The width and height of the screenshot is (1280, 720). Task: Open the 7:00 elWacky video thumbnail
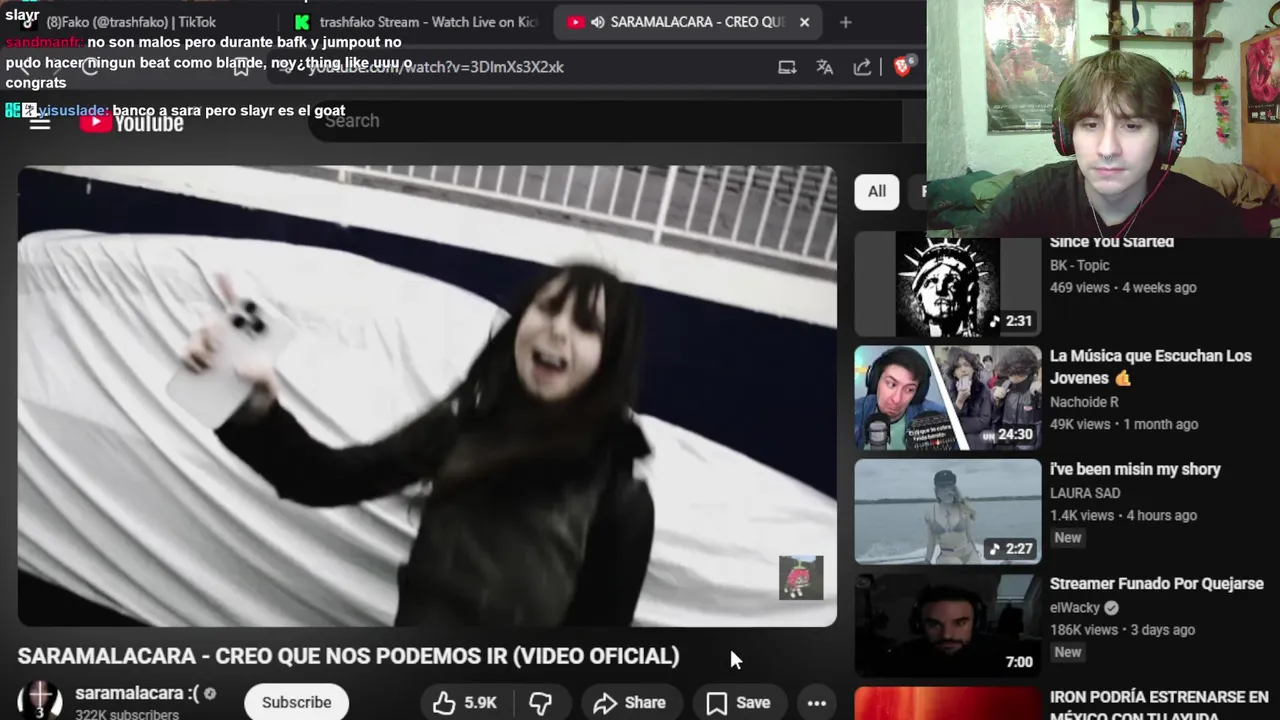[947, 626]
